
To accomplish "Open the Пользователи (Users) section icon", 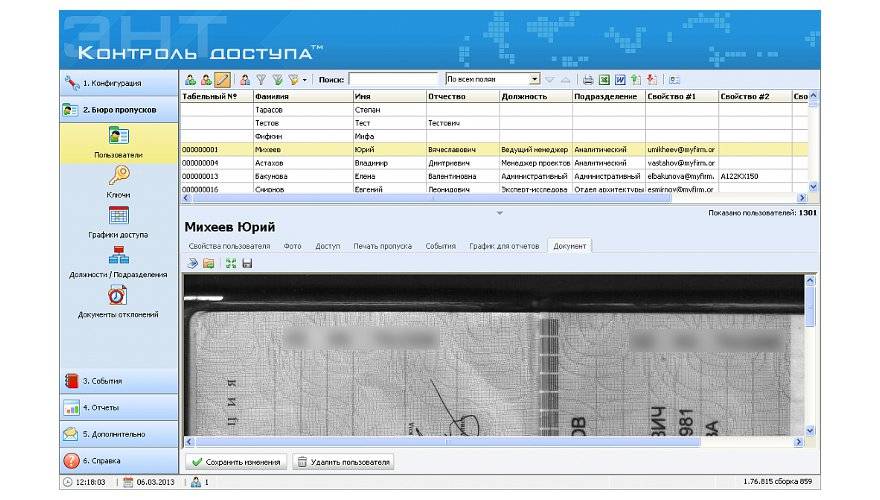I will pyautogui.click(x=118, y=137).
